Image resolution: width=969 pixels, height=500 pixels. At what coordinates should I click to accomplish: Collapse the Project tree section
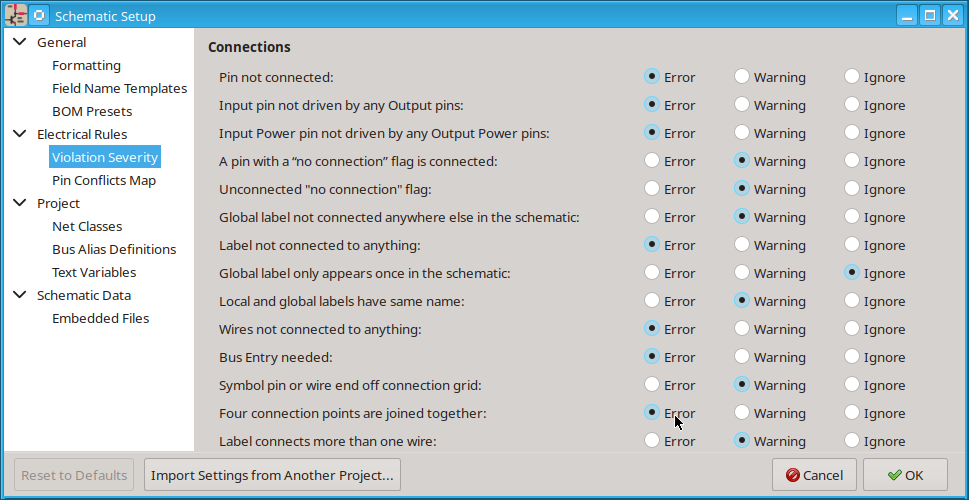pos(19,203)
